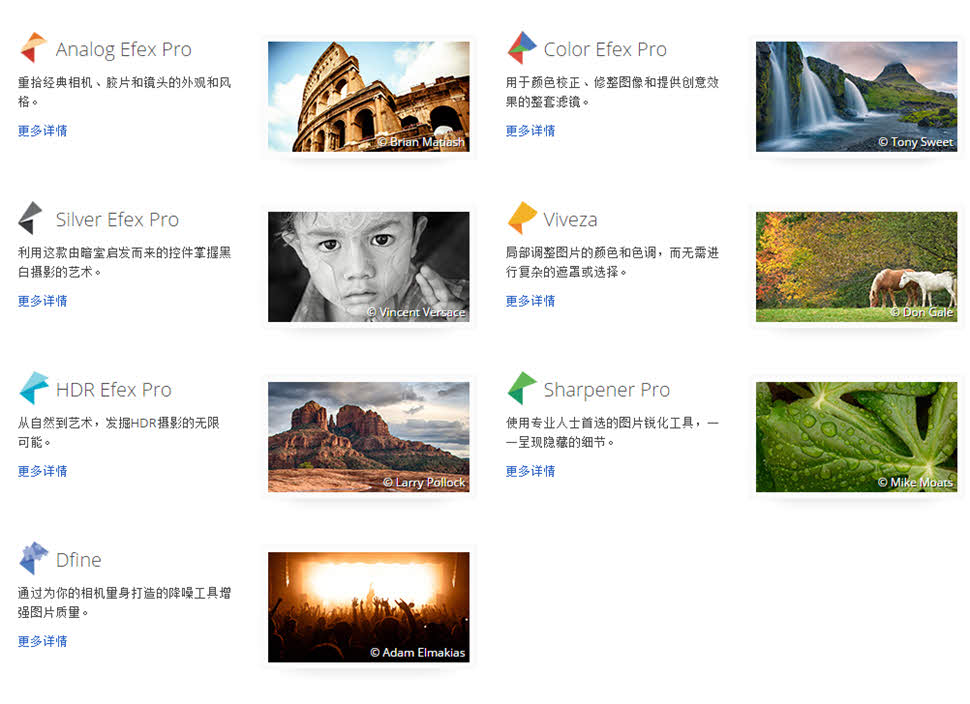
Task: Click the HDR Efex Pro logo icon
Action: click(33, 388)
